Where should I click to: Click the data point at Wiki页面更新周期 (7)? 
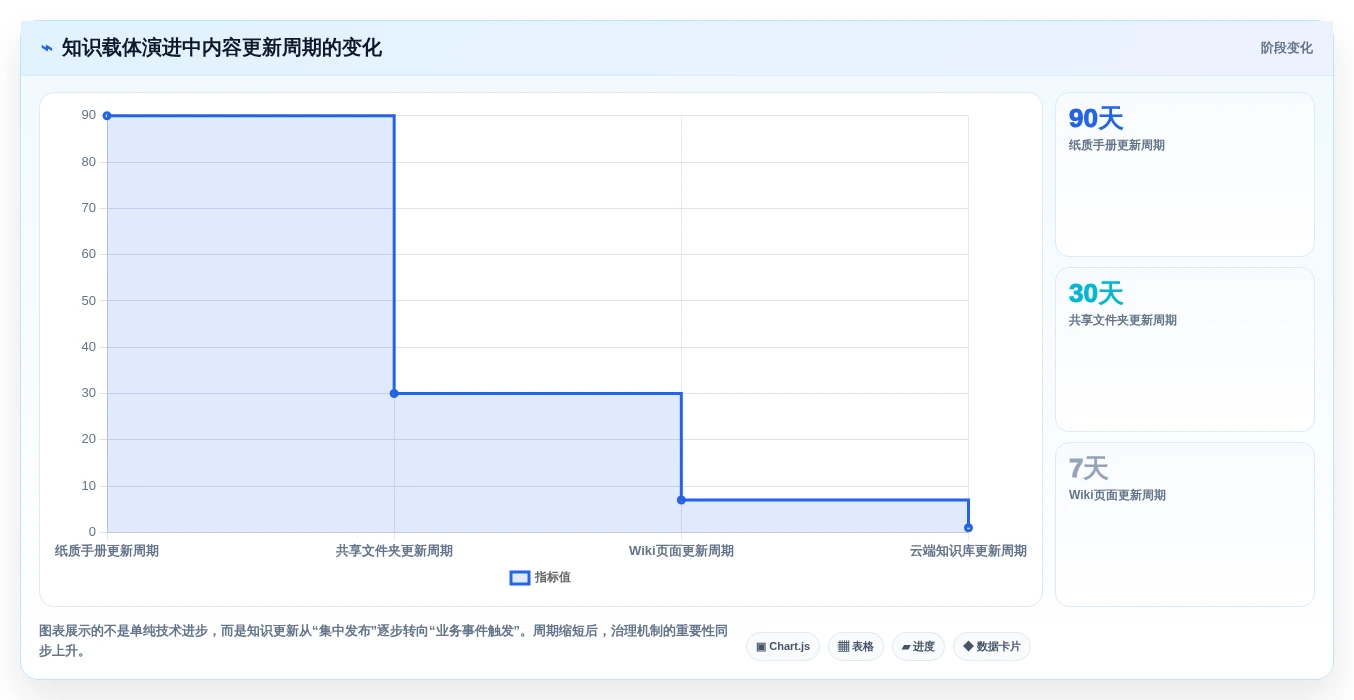coord(681,500)
